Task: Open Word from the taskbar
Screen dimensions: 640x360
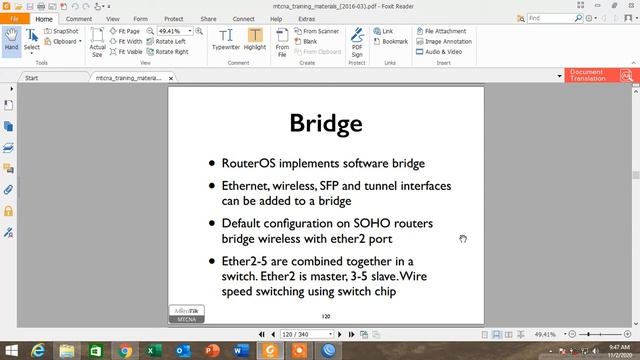Action: tap(241, 351)
